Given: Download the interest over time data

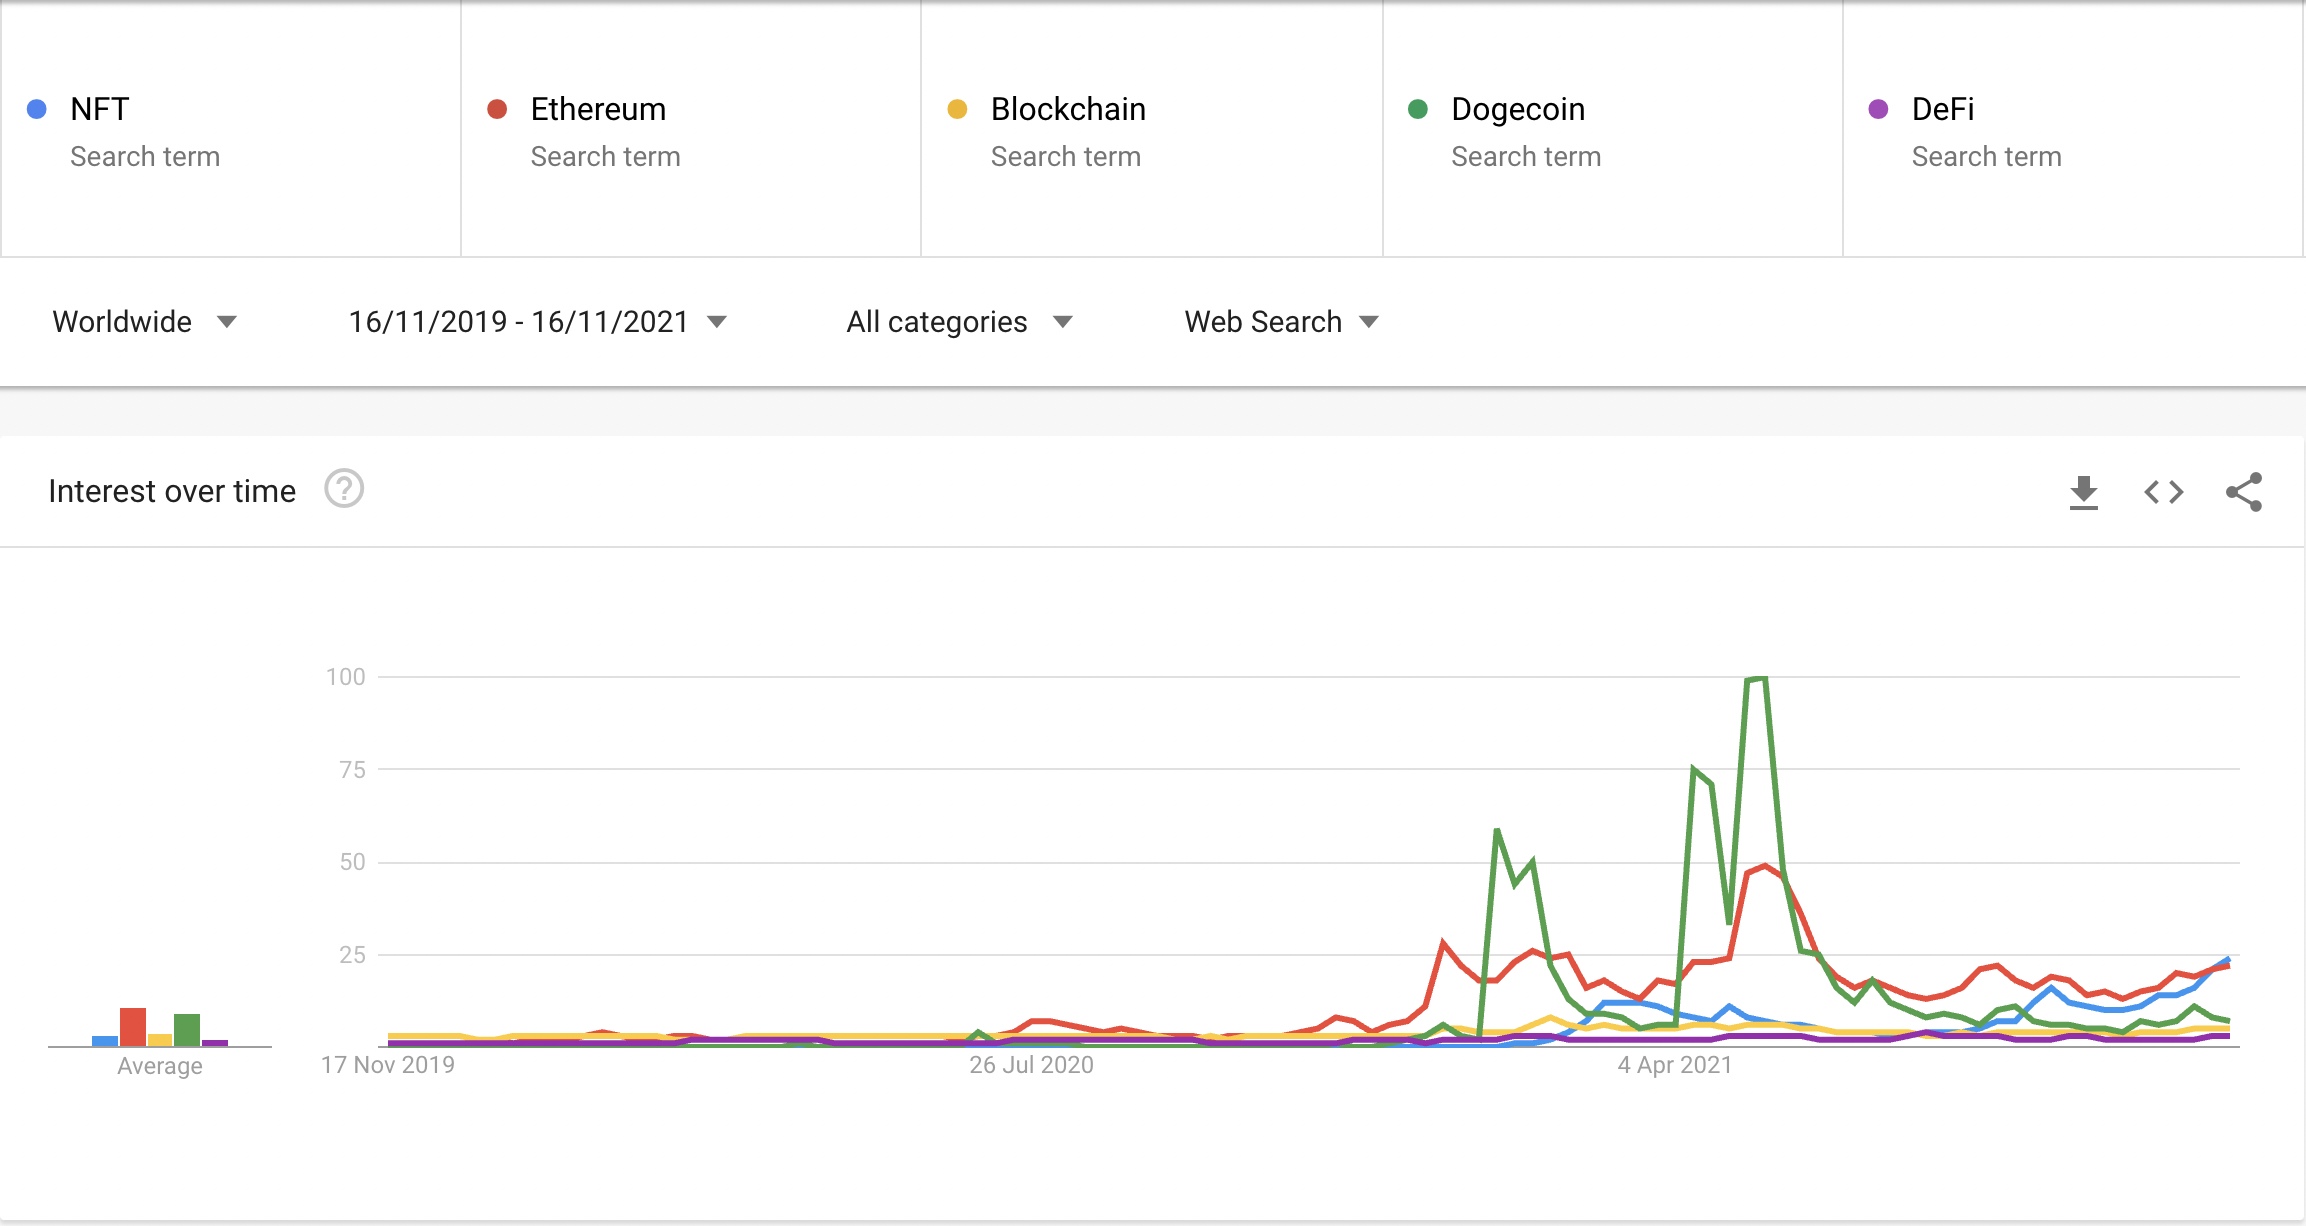Looking at the screenshot, I should point(2083,492).
